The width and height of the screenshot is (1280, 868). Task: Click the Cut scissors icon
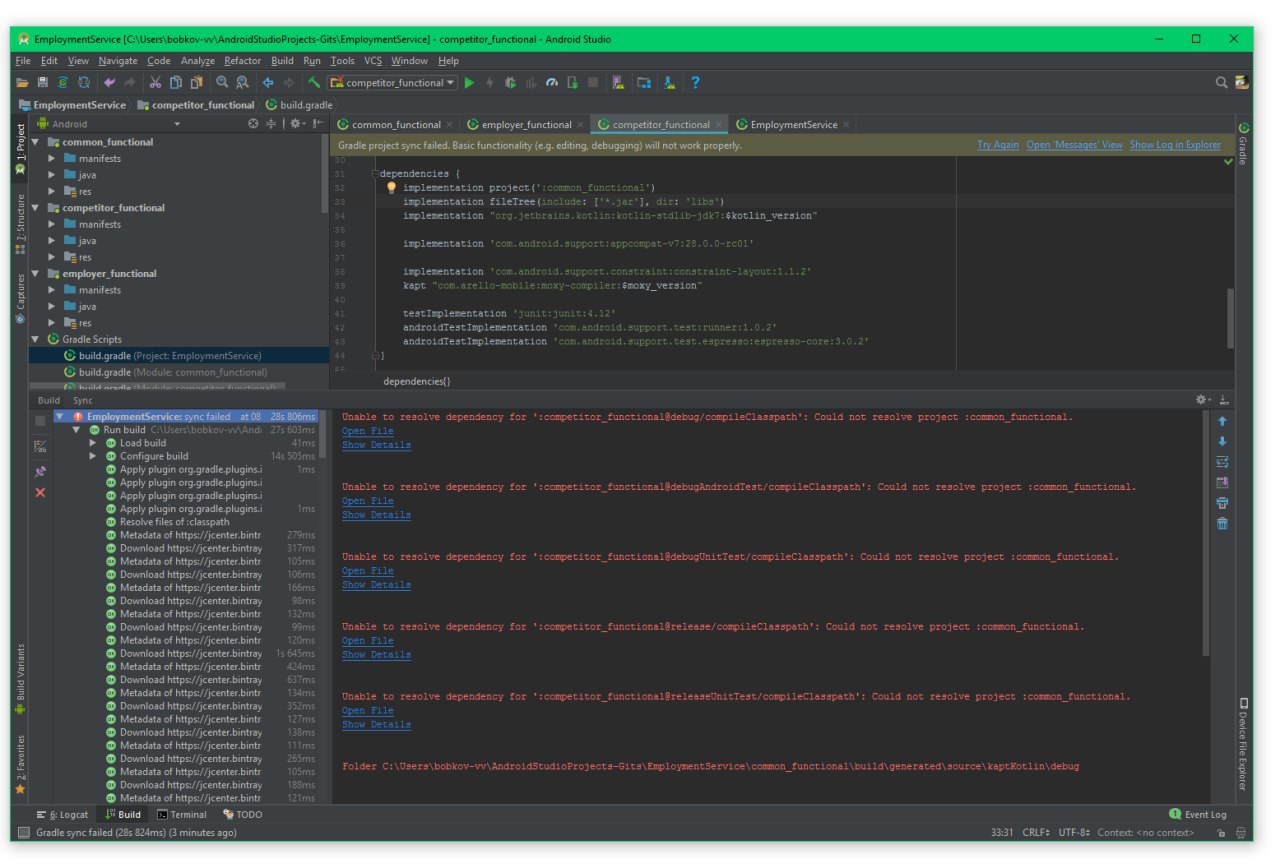tap(155, 83)
